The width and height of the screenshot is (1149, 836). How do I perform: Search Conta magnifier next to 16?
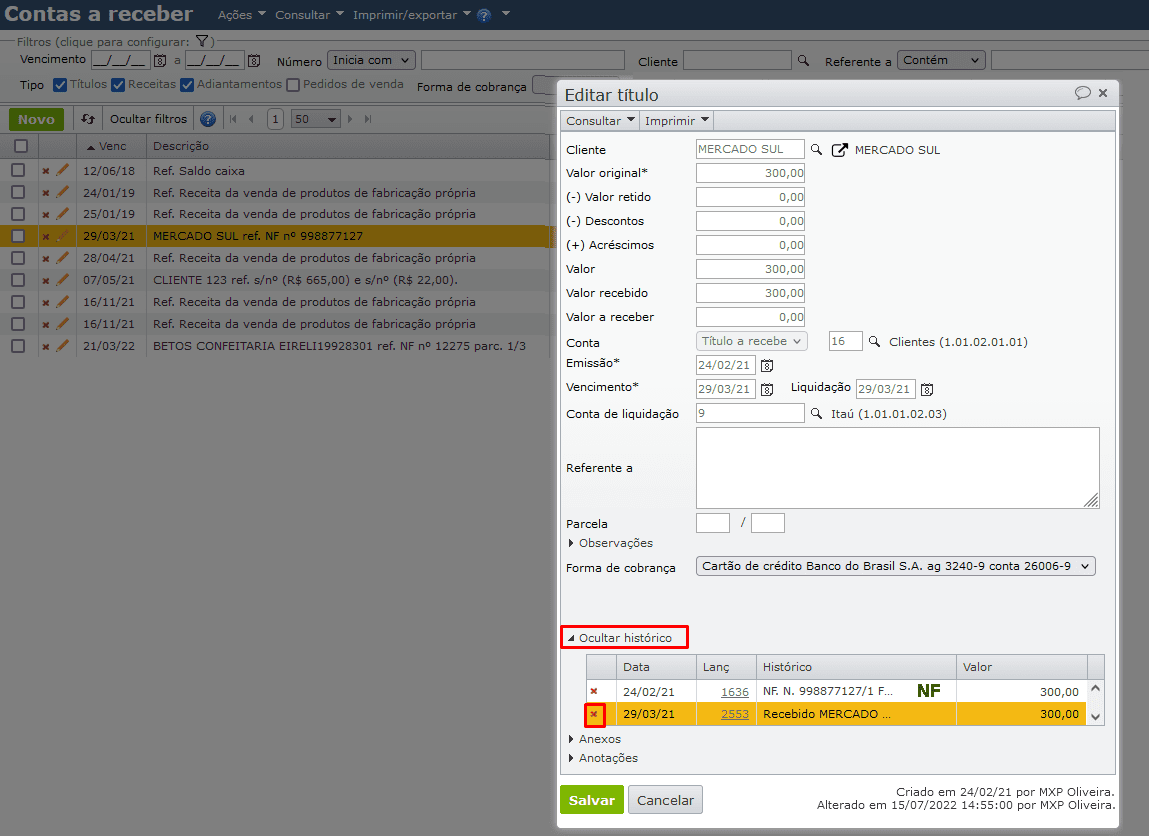(x=874, y=341)
